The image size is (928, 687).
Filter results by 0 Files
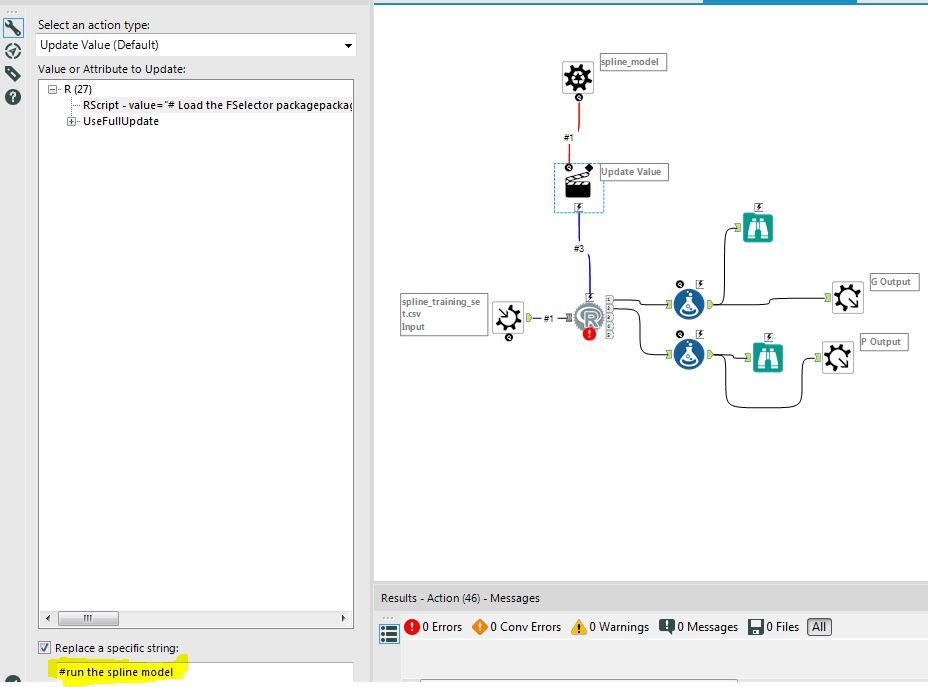click(774, 627)
